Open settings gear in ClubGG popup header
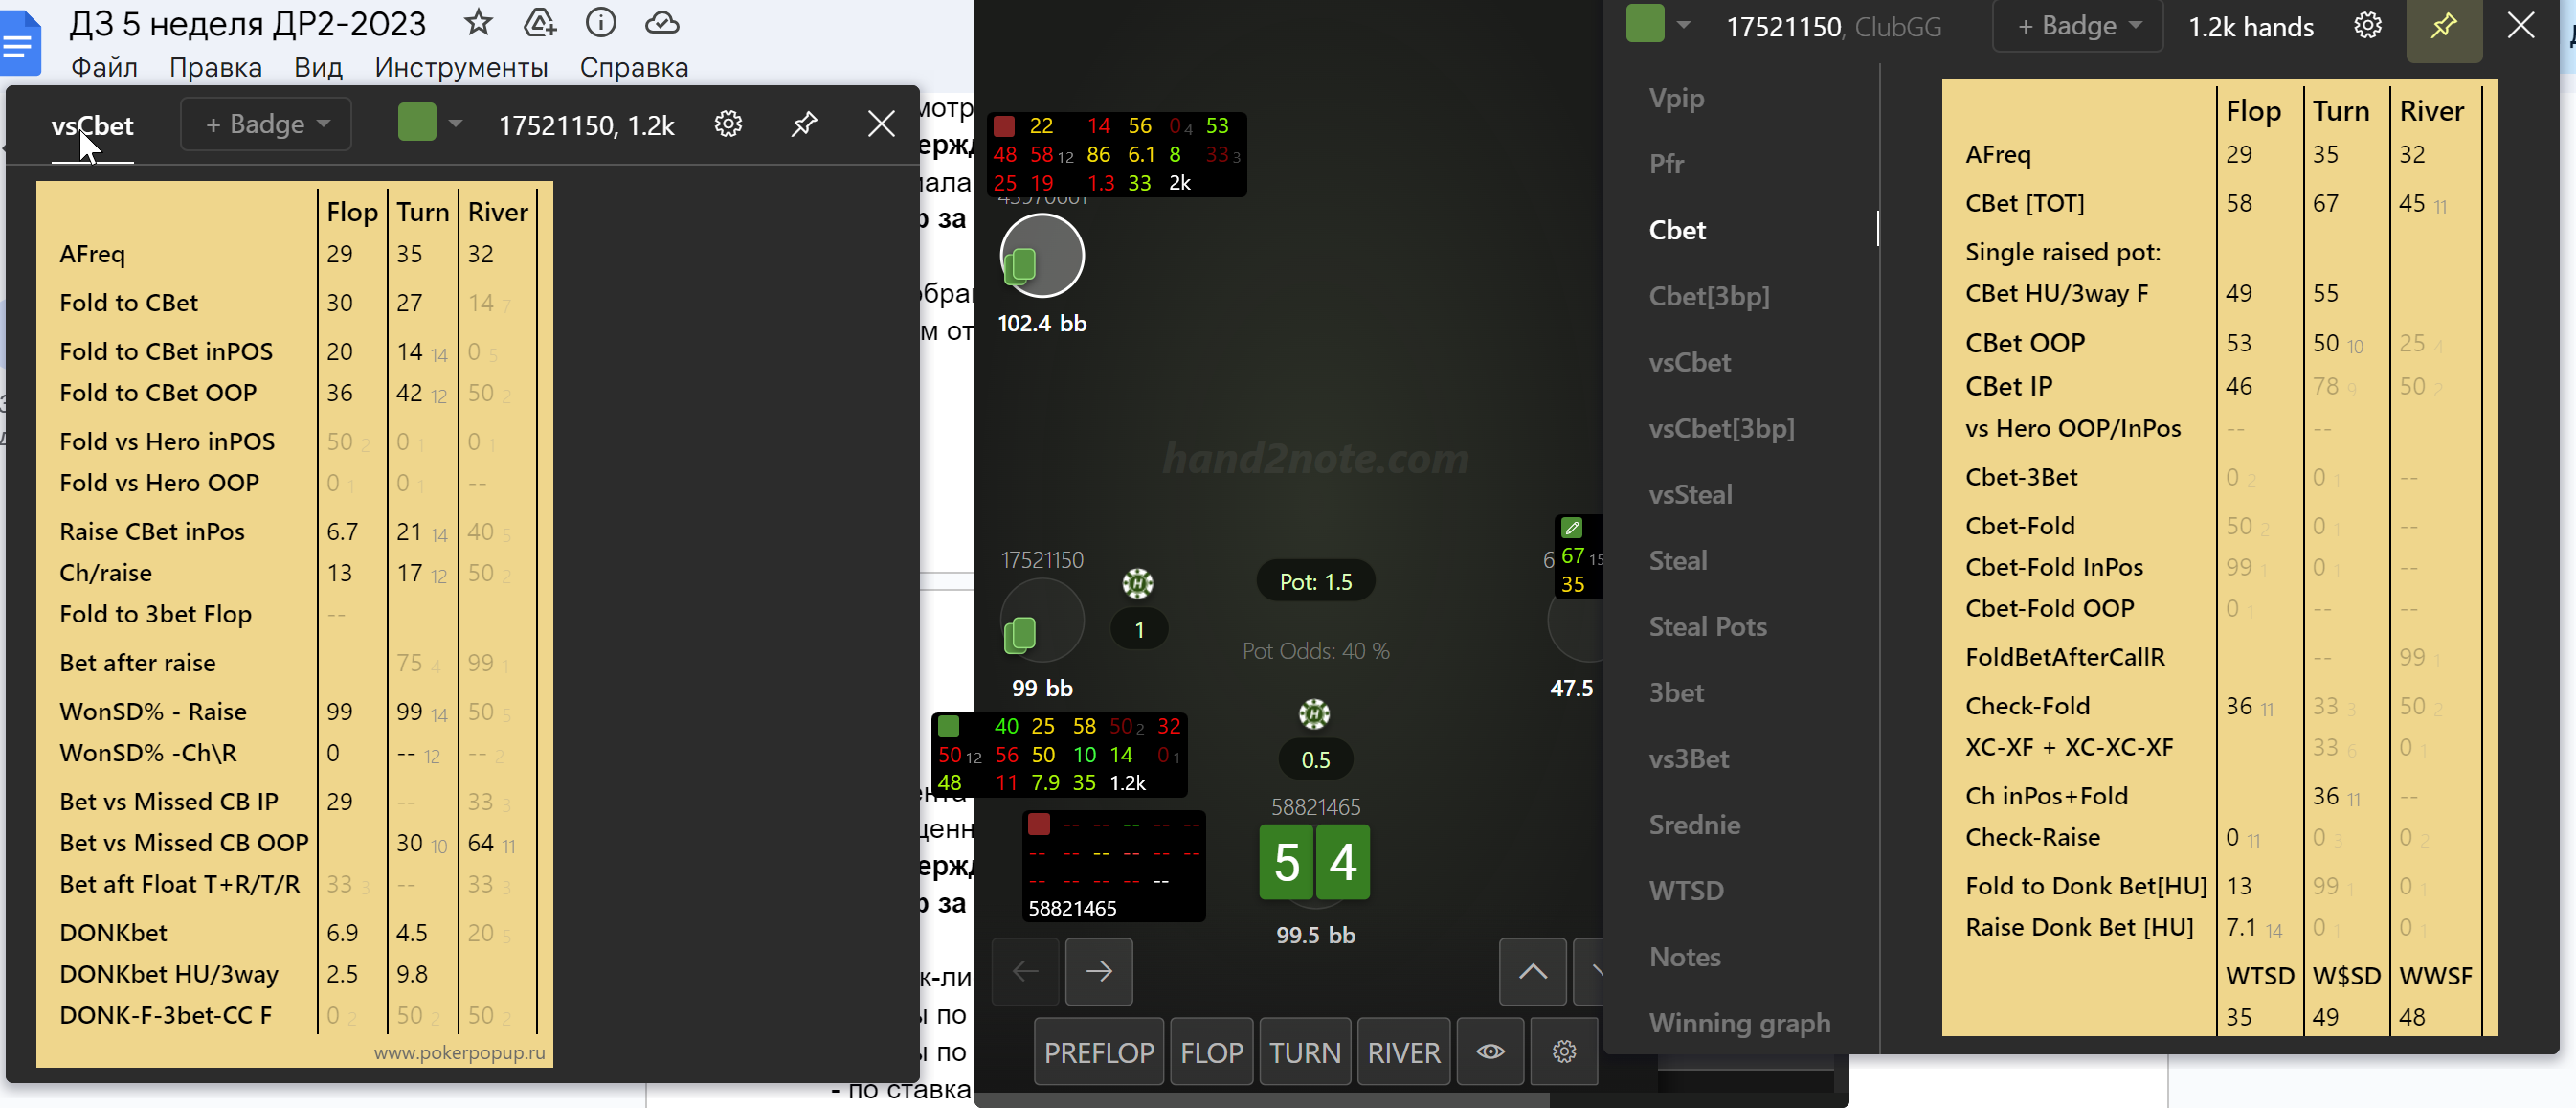The width and height of the screenshot is (2576, 1108). (2367, 25)
